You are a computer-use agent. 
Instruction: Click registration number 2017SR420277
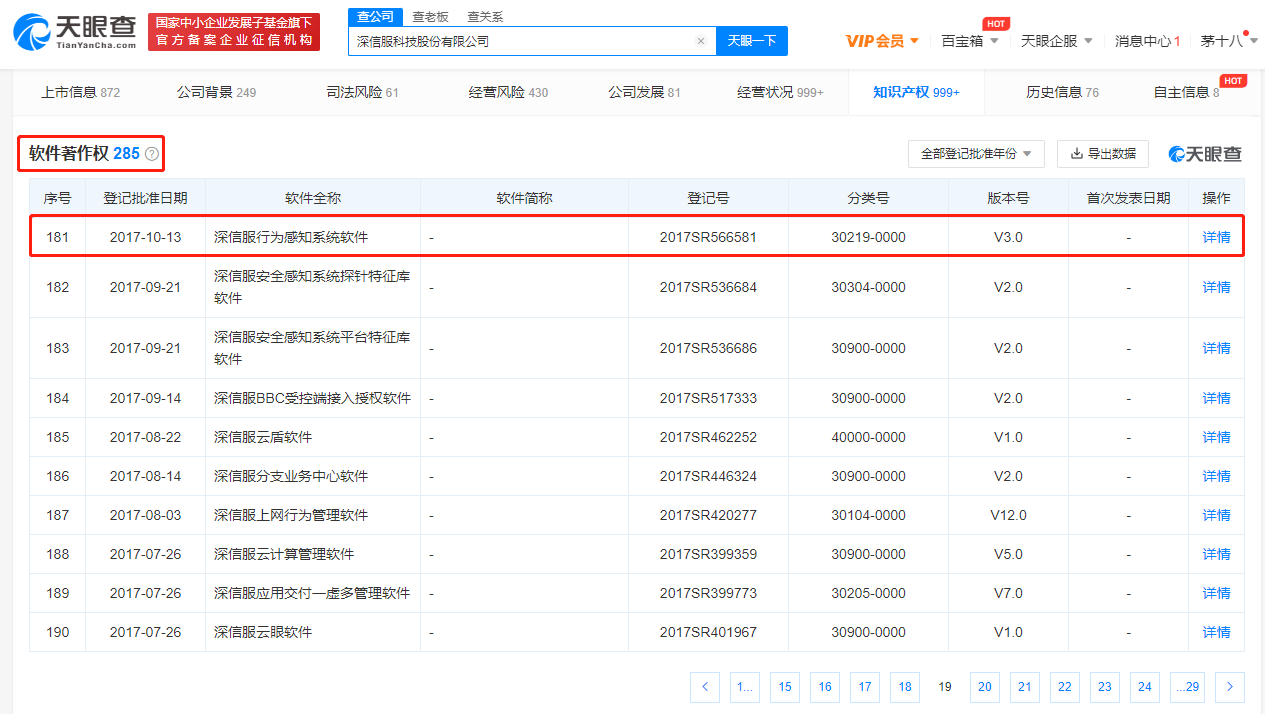(x=708, y=515)
